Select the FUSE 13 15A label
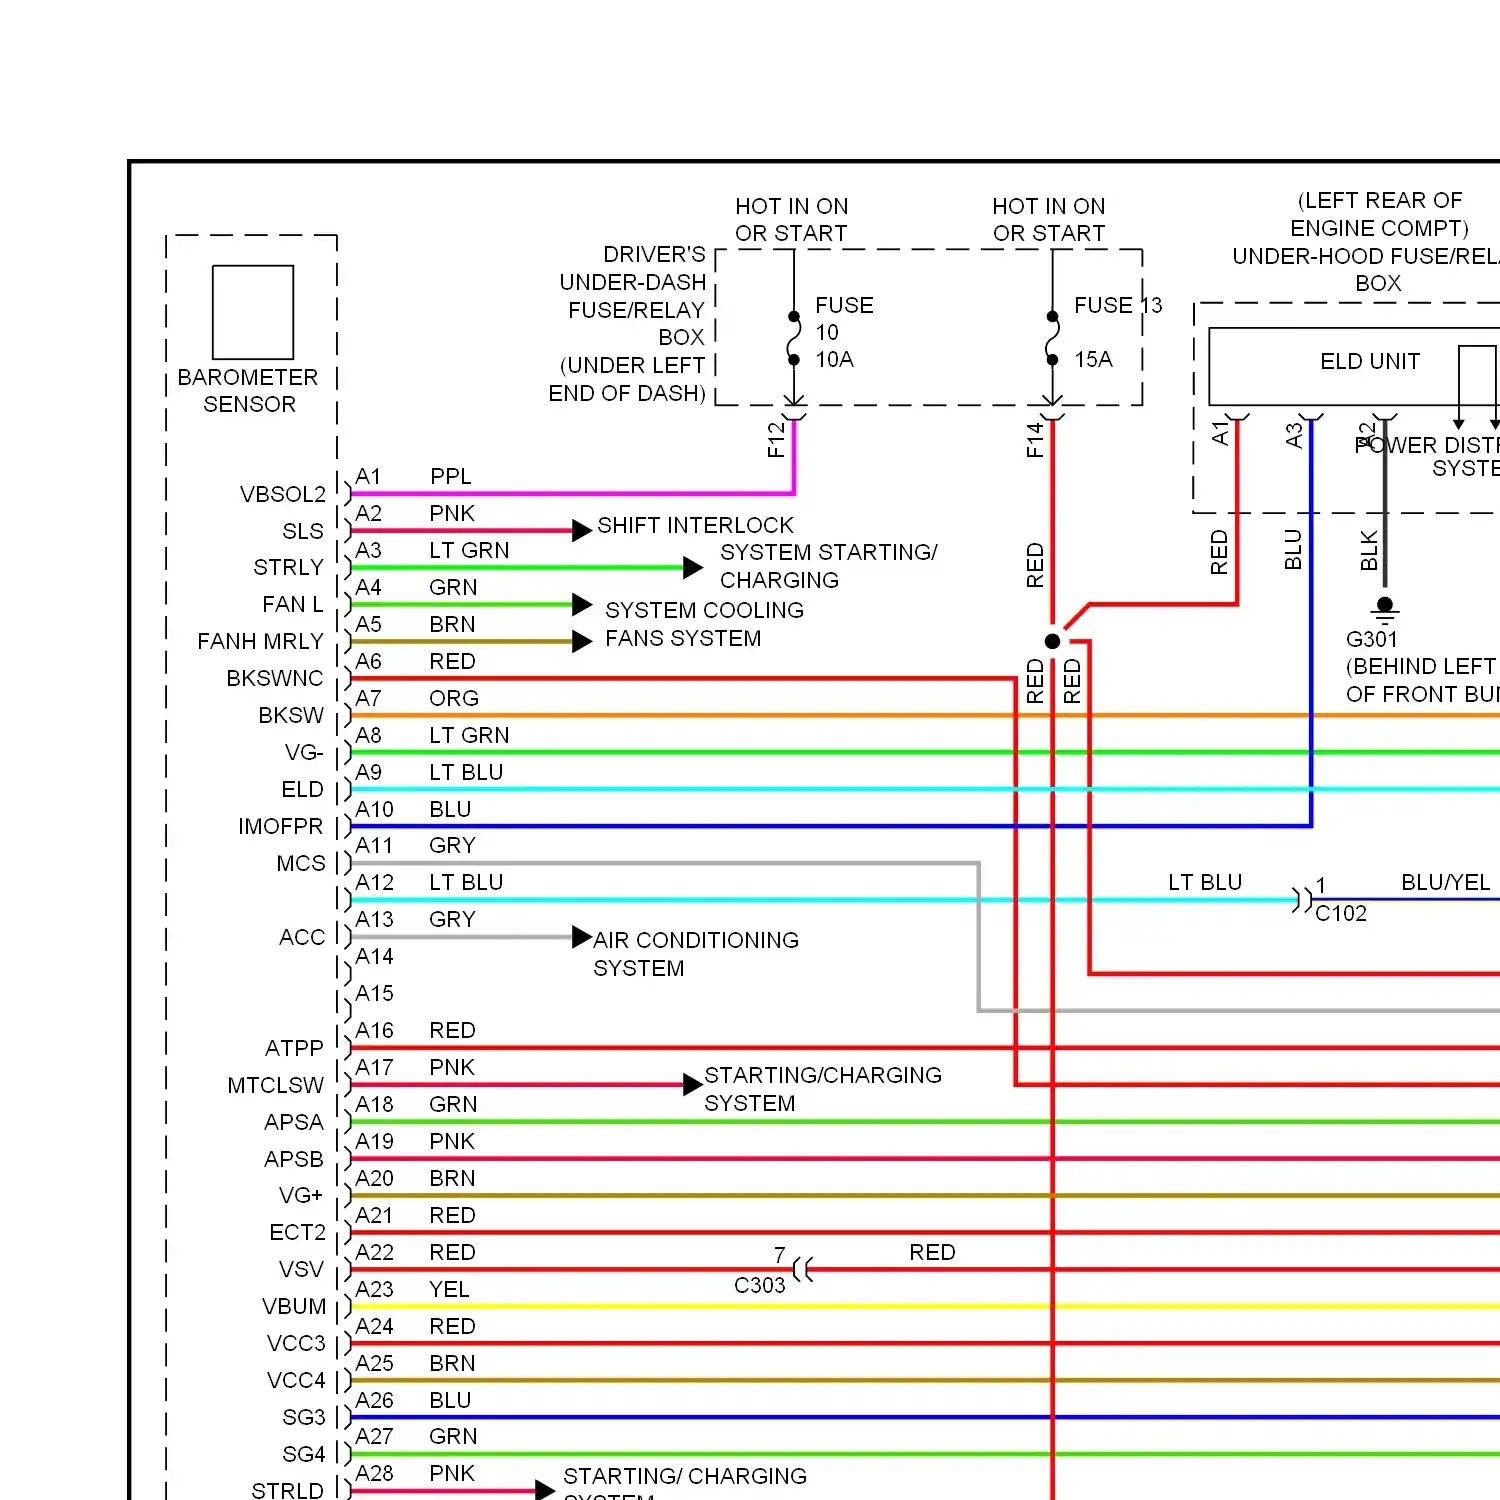The image size is (1500, 1500). pos(1118,332)
